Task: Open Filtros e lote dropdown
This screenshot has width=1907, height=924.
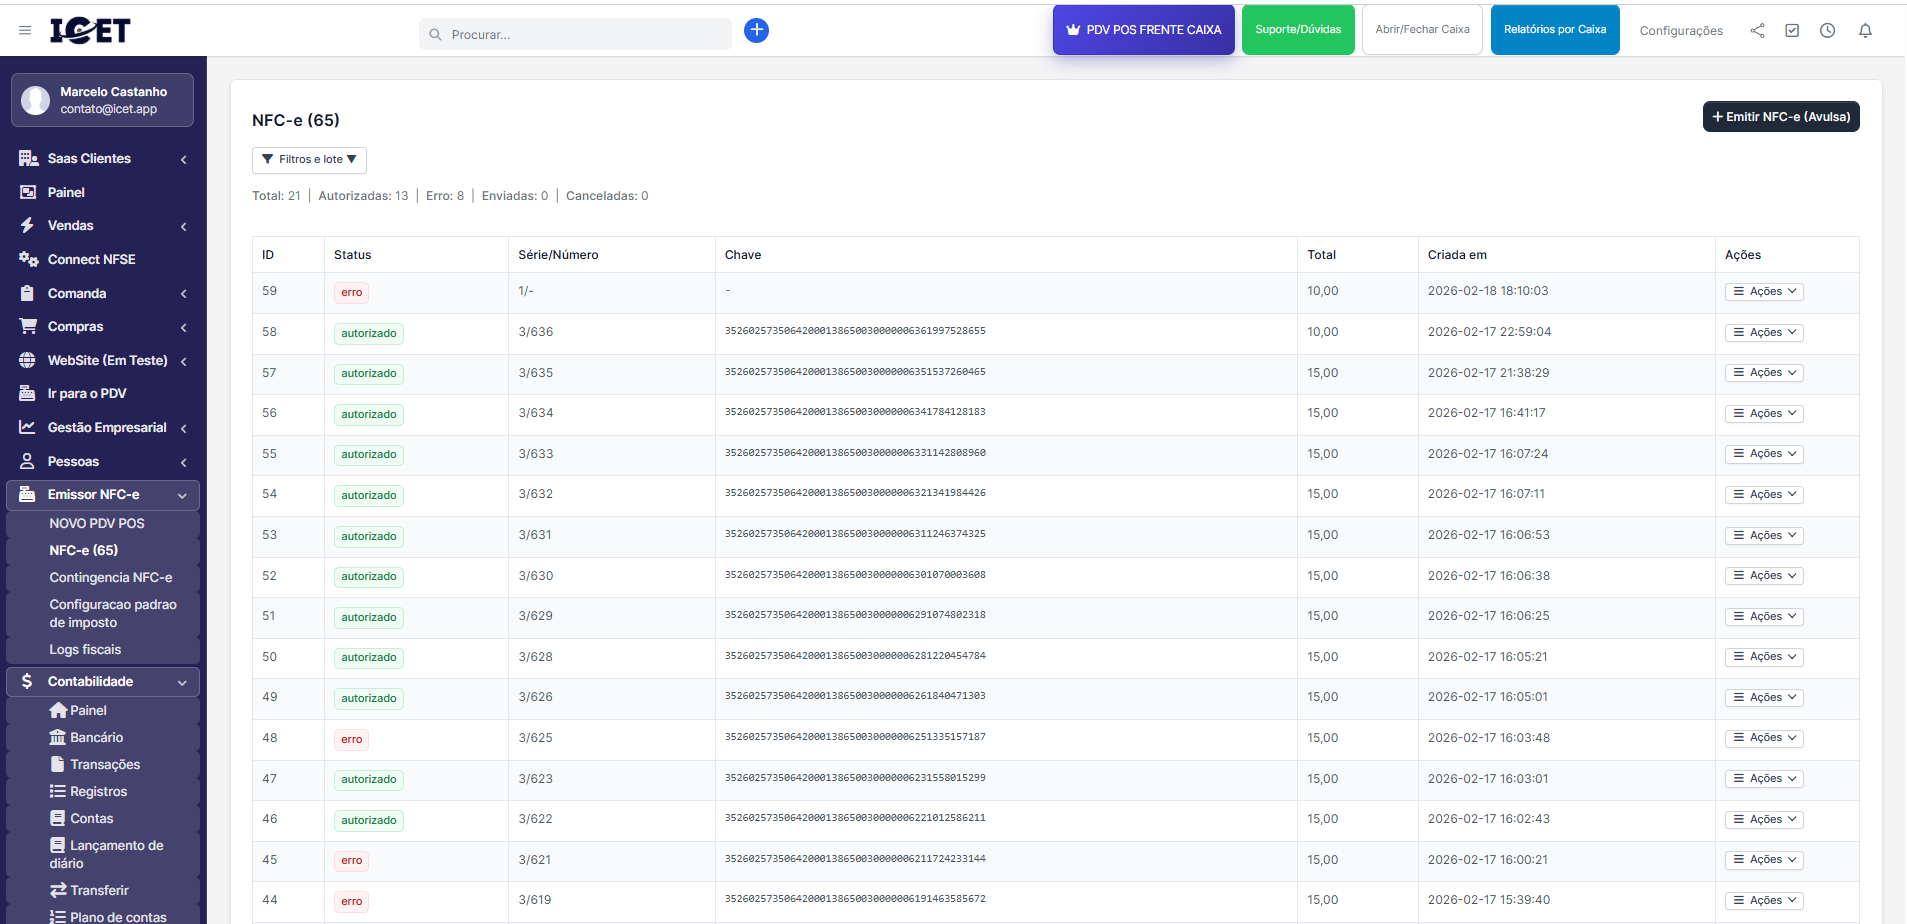Action: pos(309,160)
